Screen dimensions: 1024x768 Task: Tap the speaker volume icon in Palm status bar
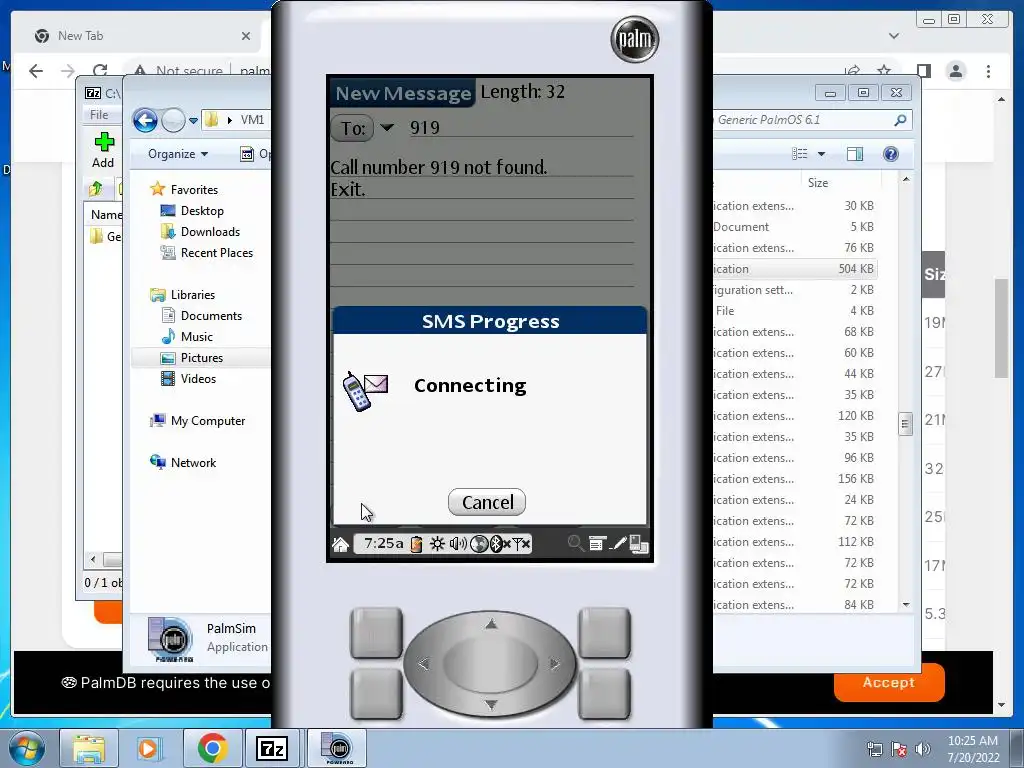coord(458,544)
